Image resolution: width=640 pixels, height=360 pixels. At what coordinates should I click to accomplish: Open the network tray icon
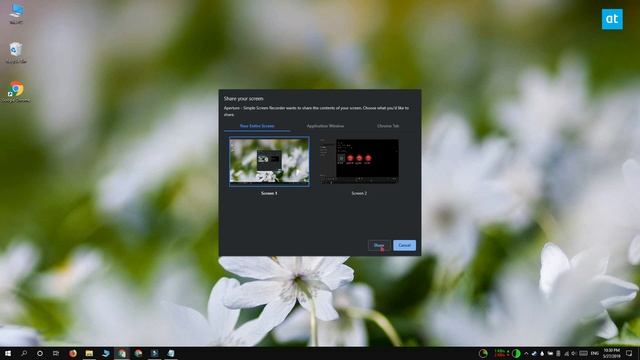tap(567, 353)
